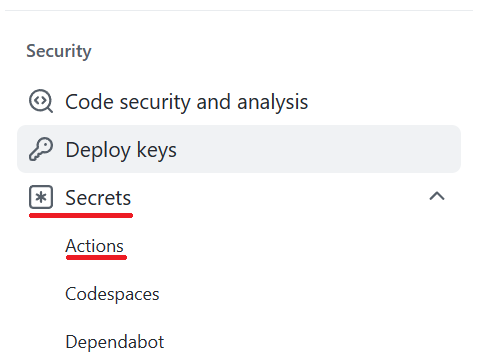Click the red underline beneath Secrets
The height and width of the screenshot is (364, 480).
click(x=81, y=216)
